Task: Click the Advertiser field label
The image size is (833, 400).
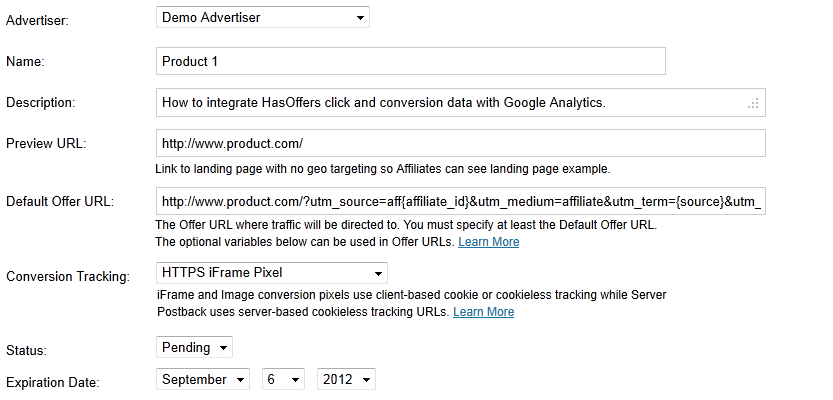Action: [x=37, y=18]
